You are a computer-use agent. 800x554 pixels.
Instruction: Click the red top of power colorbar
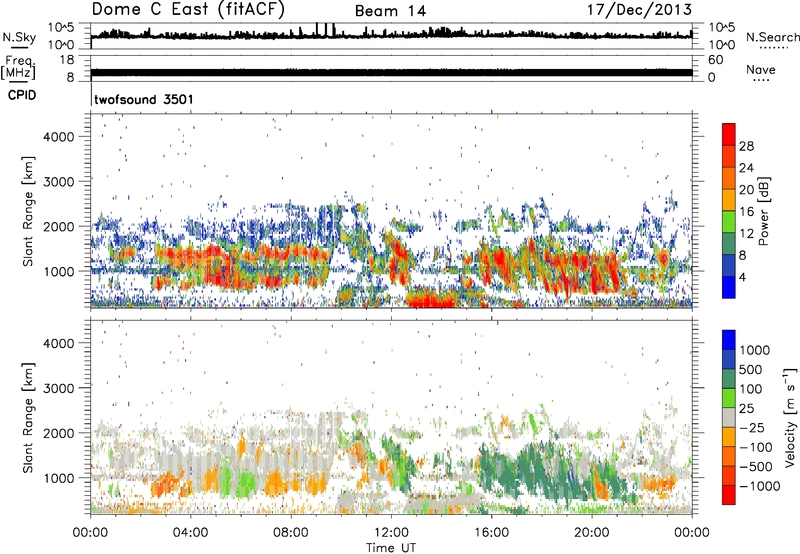pos(729,134)
